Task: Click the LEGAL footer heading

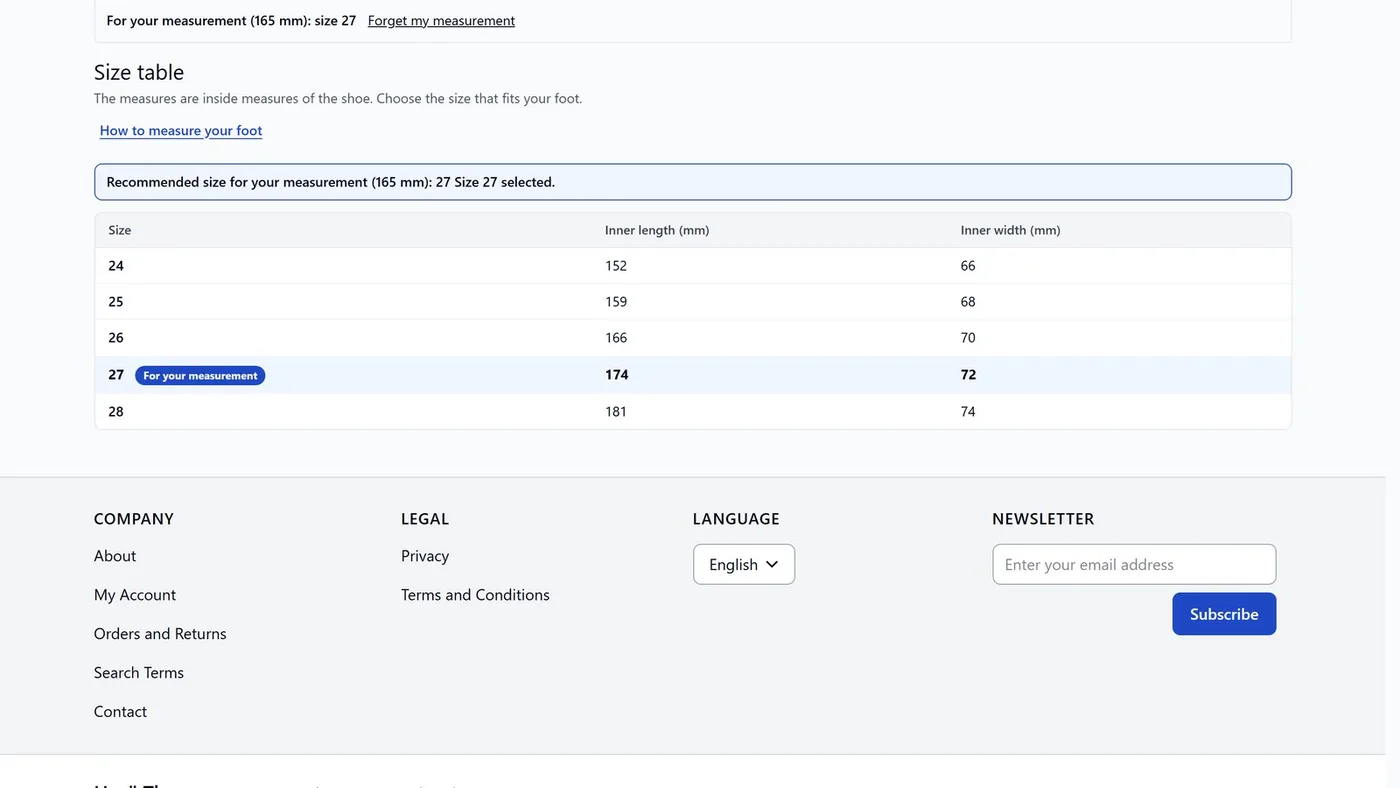Action: click(425, 519)
